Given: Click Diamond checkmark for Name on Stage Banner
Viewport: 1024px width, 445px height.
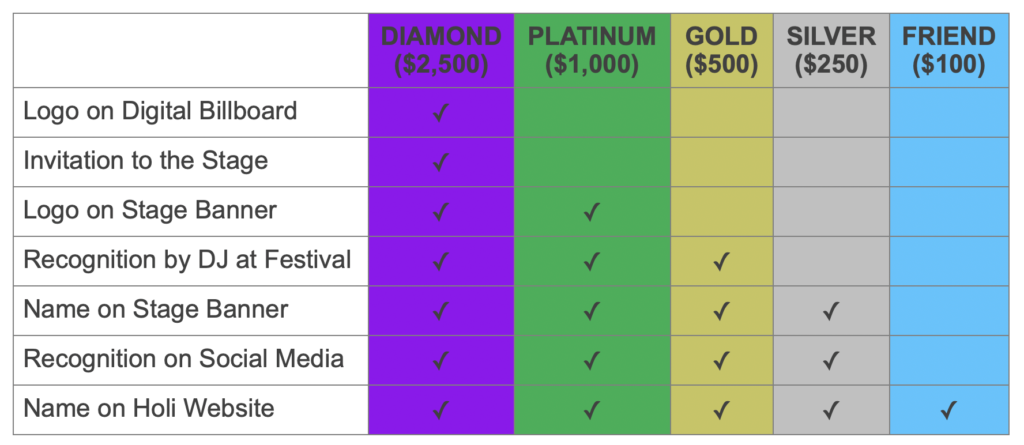Looking at the screenshot, I should pyautogui.click(x=441, y=311).
